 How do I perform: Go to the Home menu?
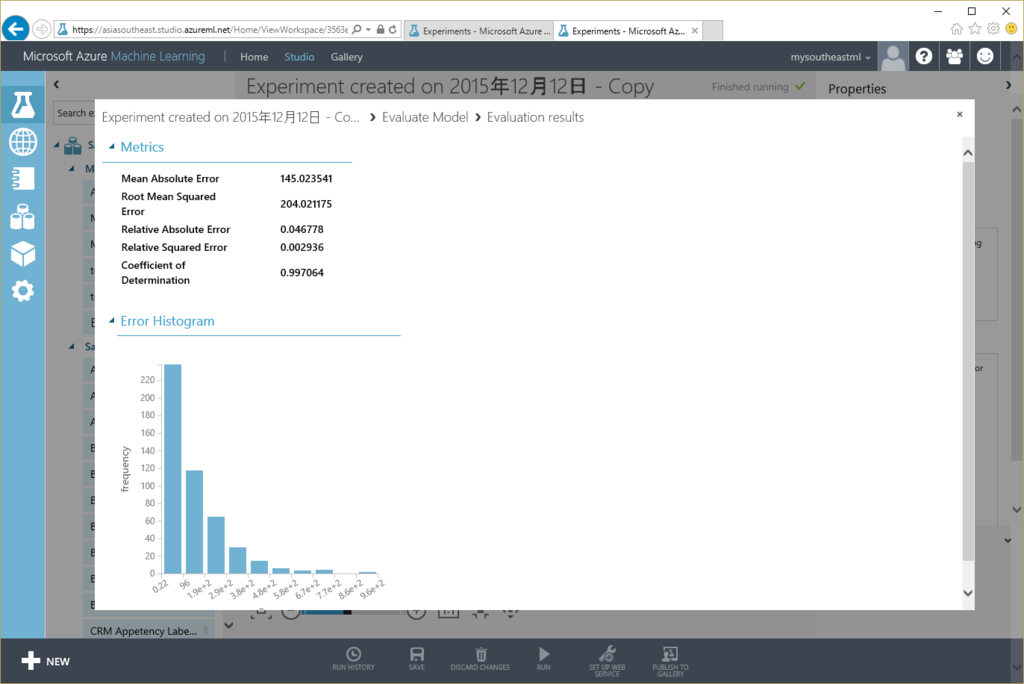[254, 57]
